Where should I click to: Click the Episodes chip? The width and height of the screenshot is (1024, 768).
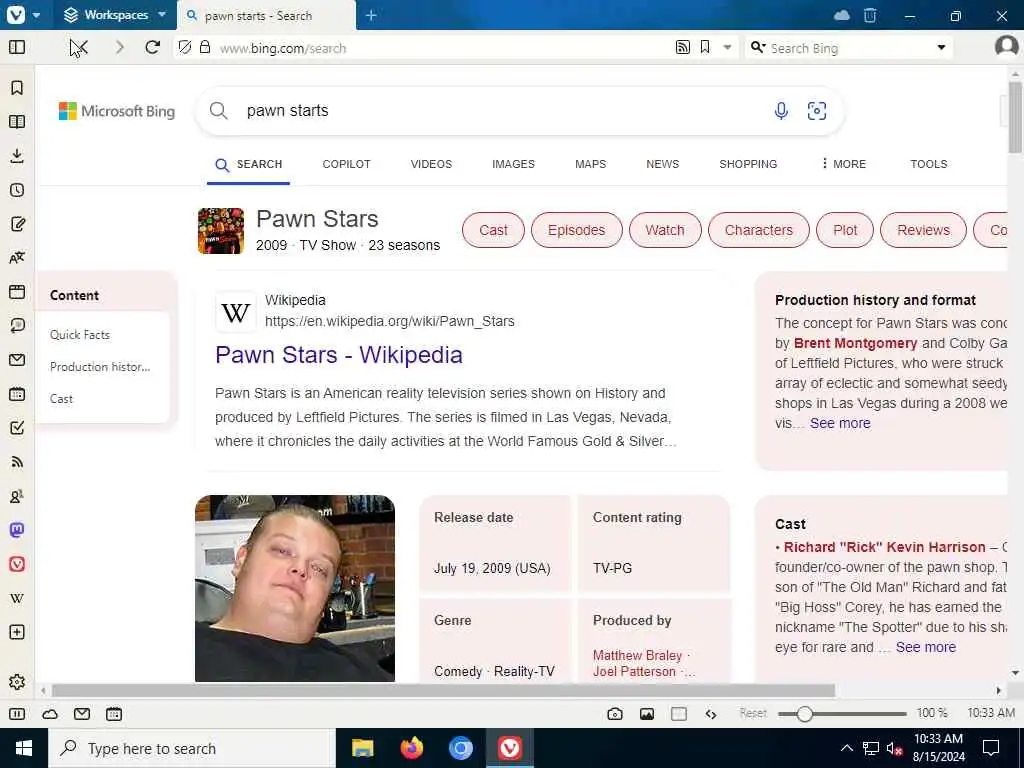click(577, 230)
